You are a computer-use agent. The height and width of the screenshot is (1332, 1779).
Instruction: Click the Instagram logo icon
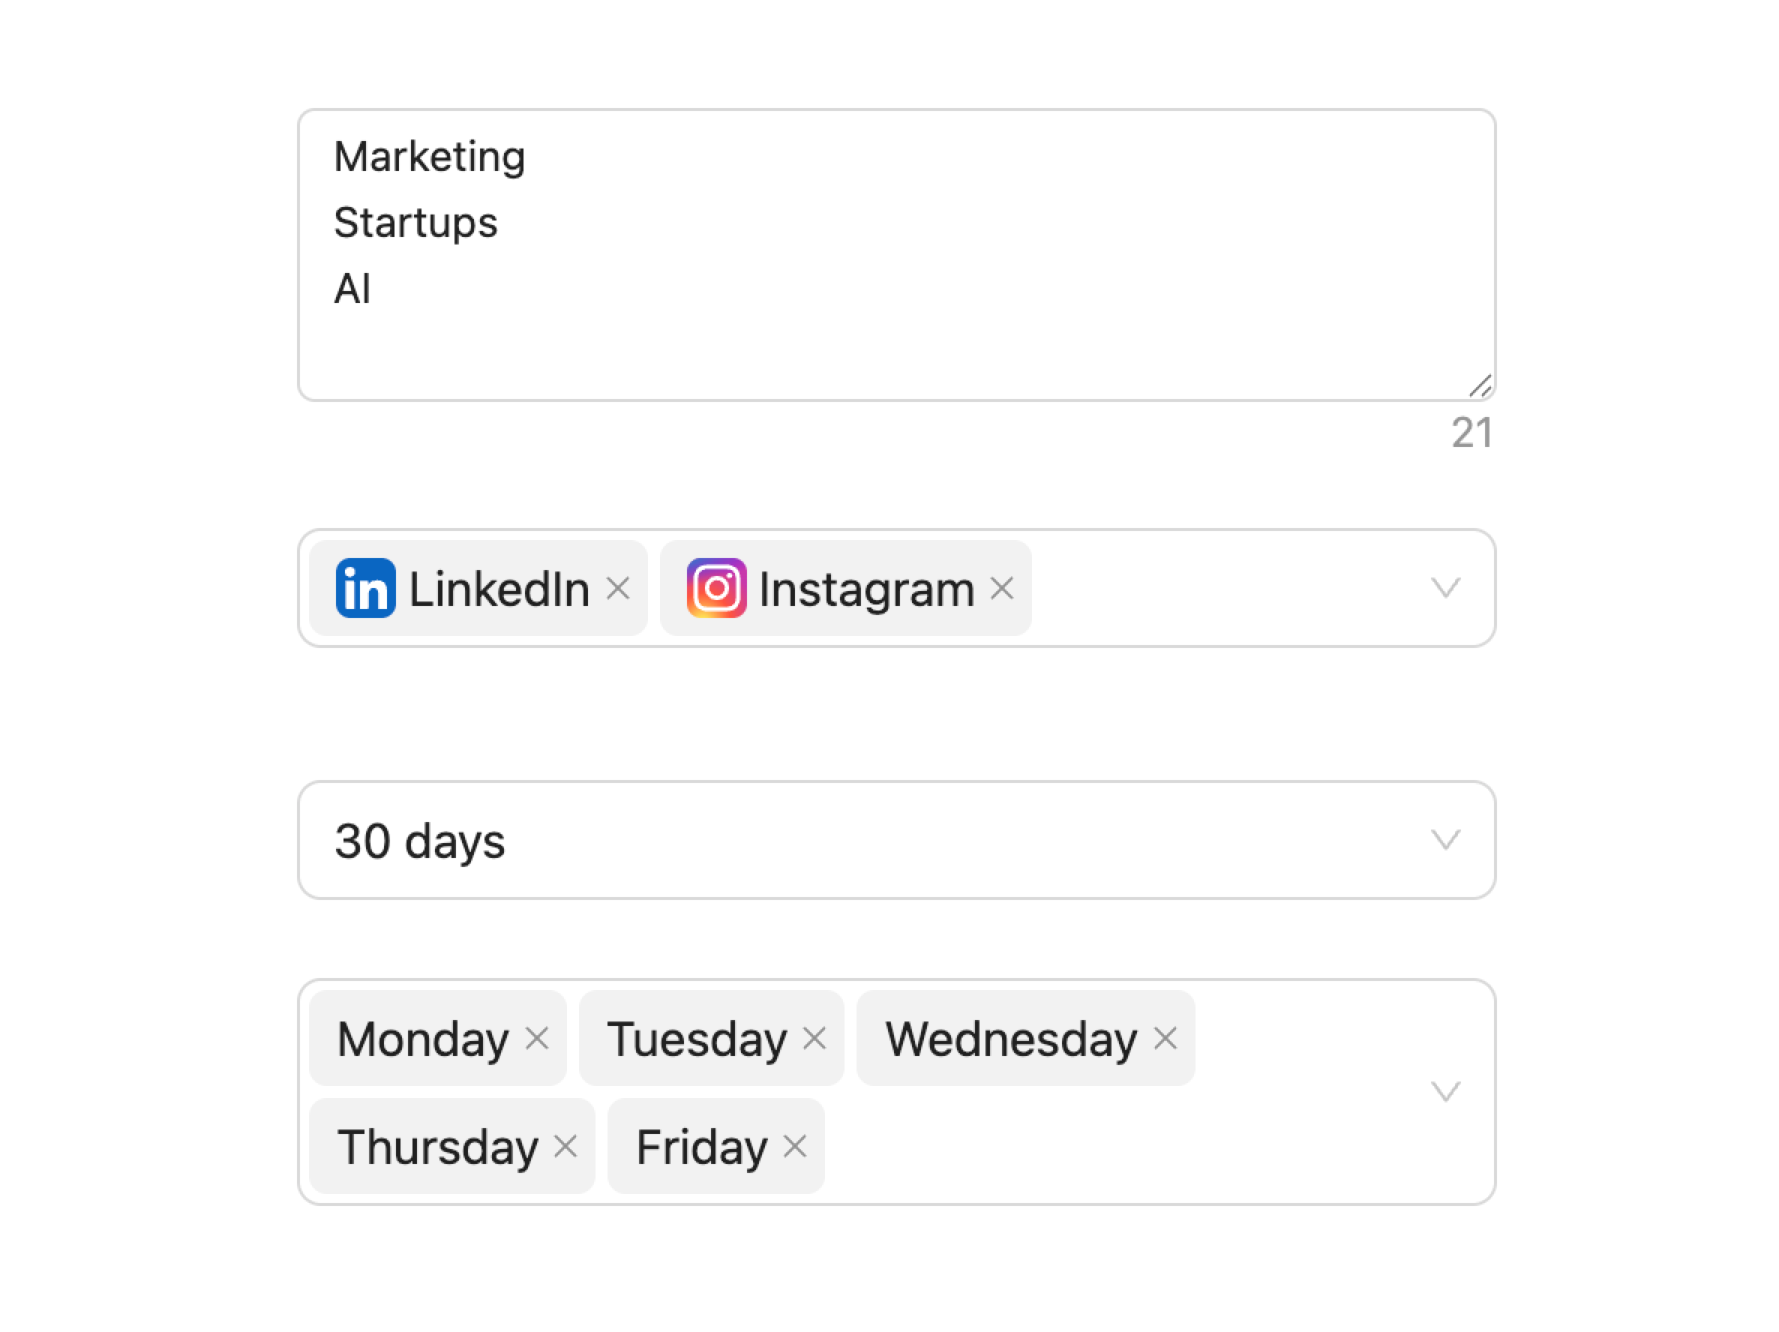pos(720,588)
